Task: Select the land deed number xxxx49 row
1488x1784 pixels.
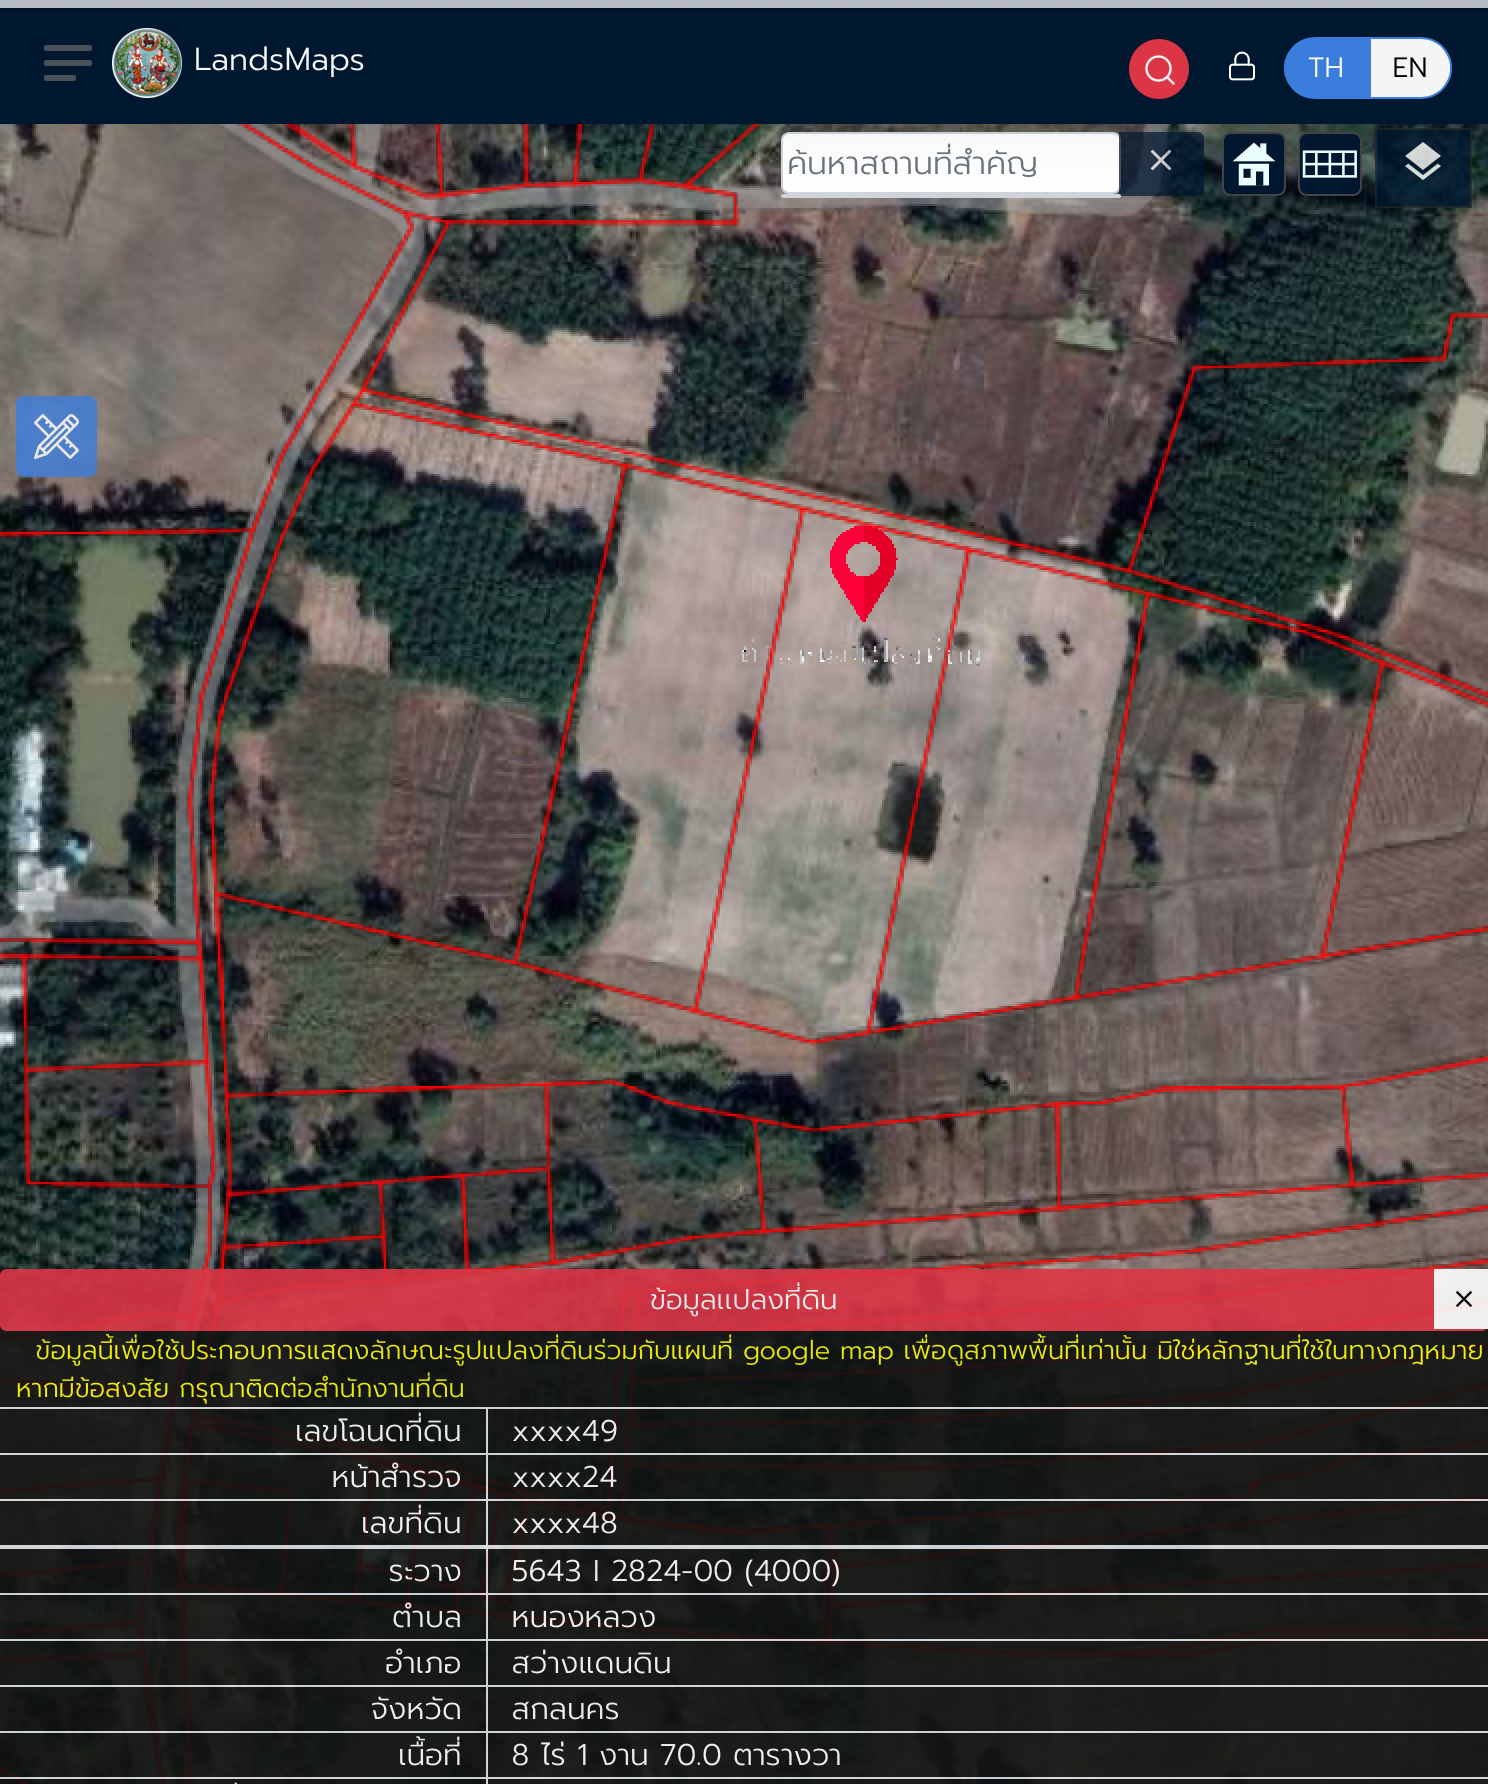Action: (x=564, y=1431)
